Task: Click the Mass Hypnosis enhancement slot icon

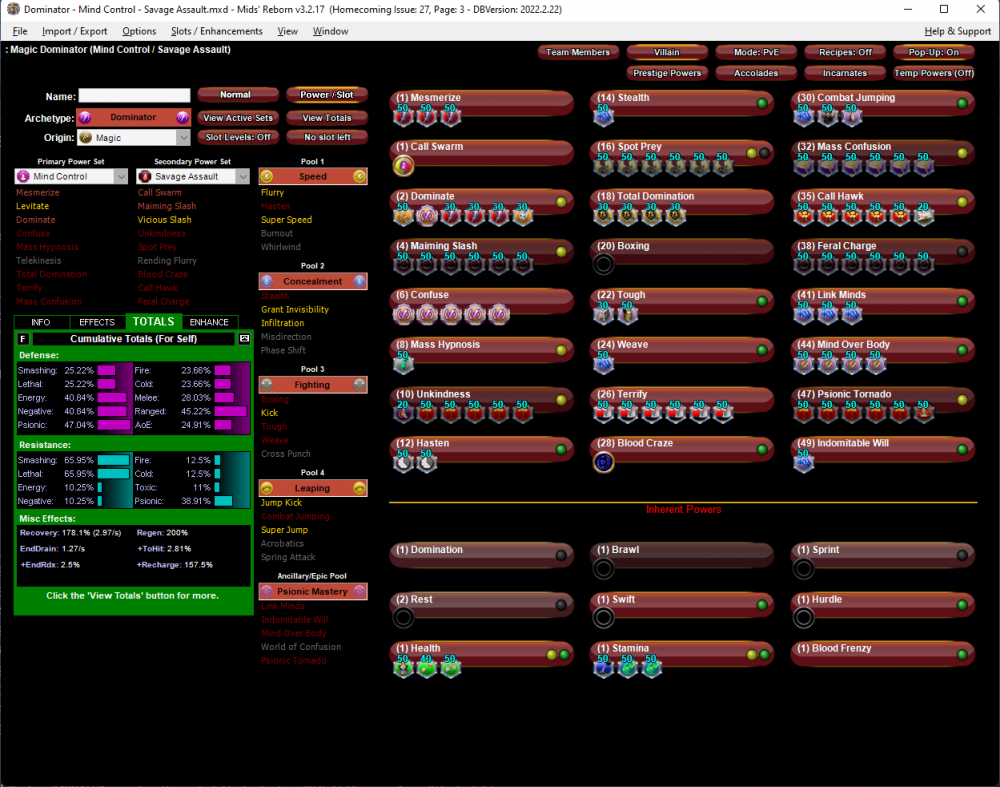Action: (x=404, y=364)
